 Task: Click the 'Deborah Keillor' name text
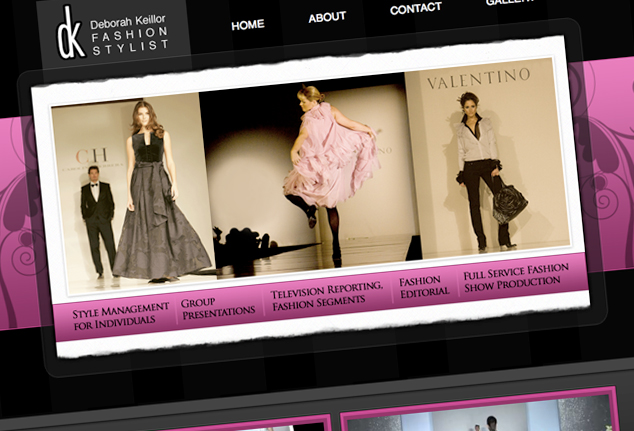point(128,22)
